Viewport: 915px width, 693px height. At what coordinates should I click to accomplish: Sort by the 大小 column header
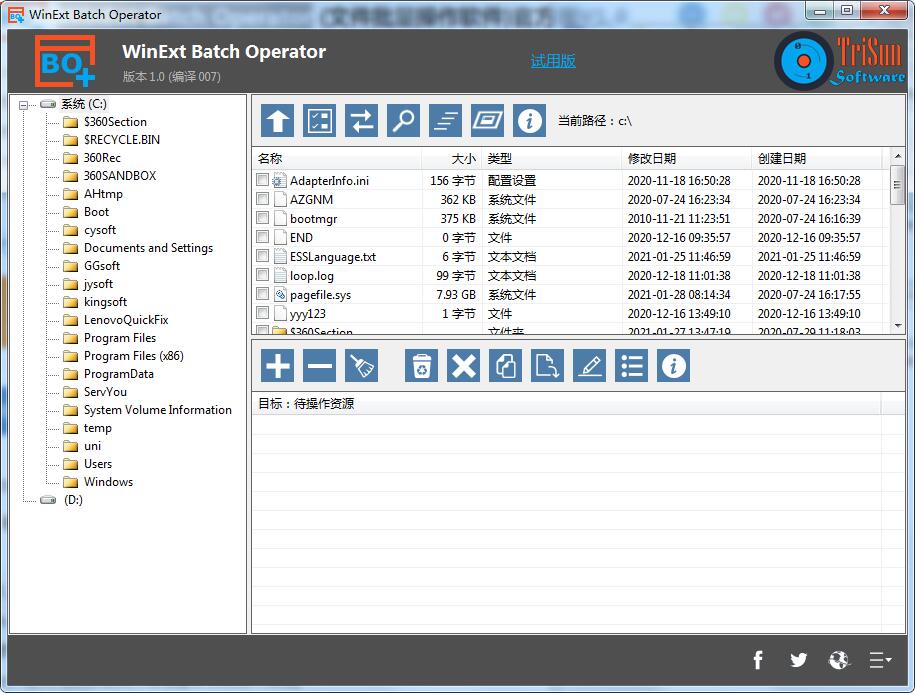click(x=452, y=159)
